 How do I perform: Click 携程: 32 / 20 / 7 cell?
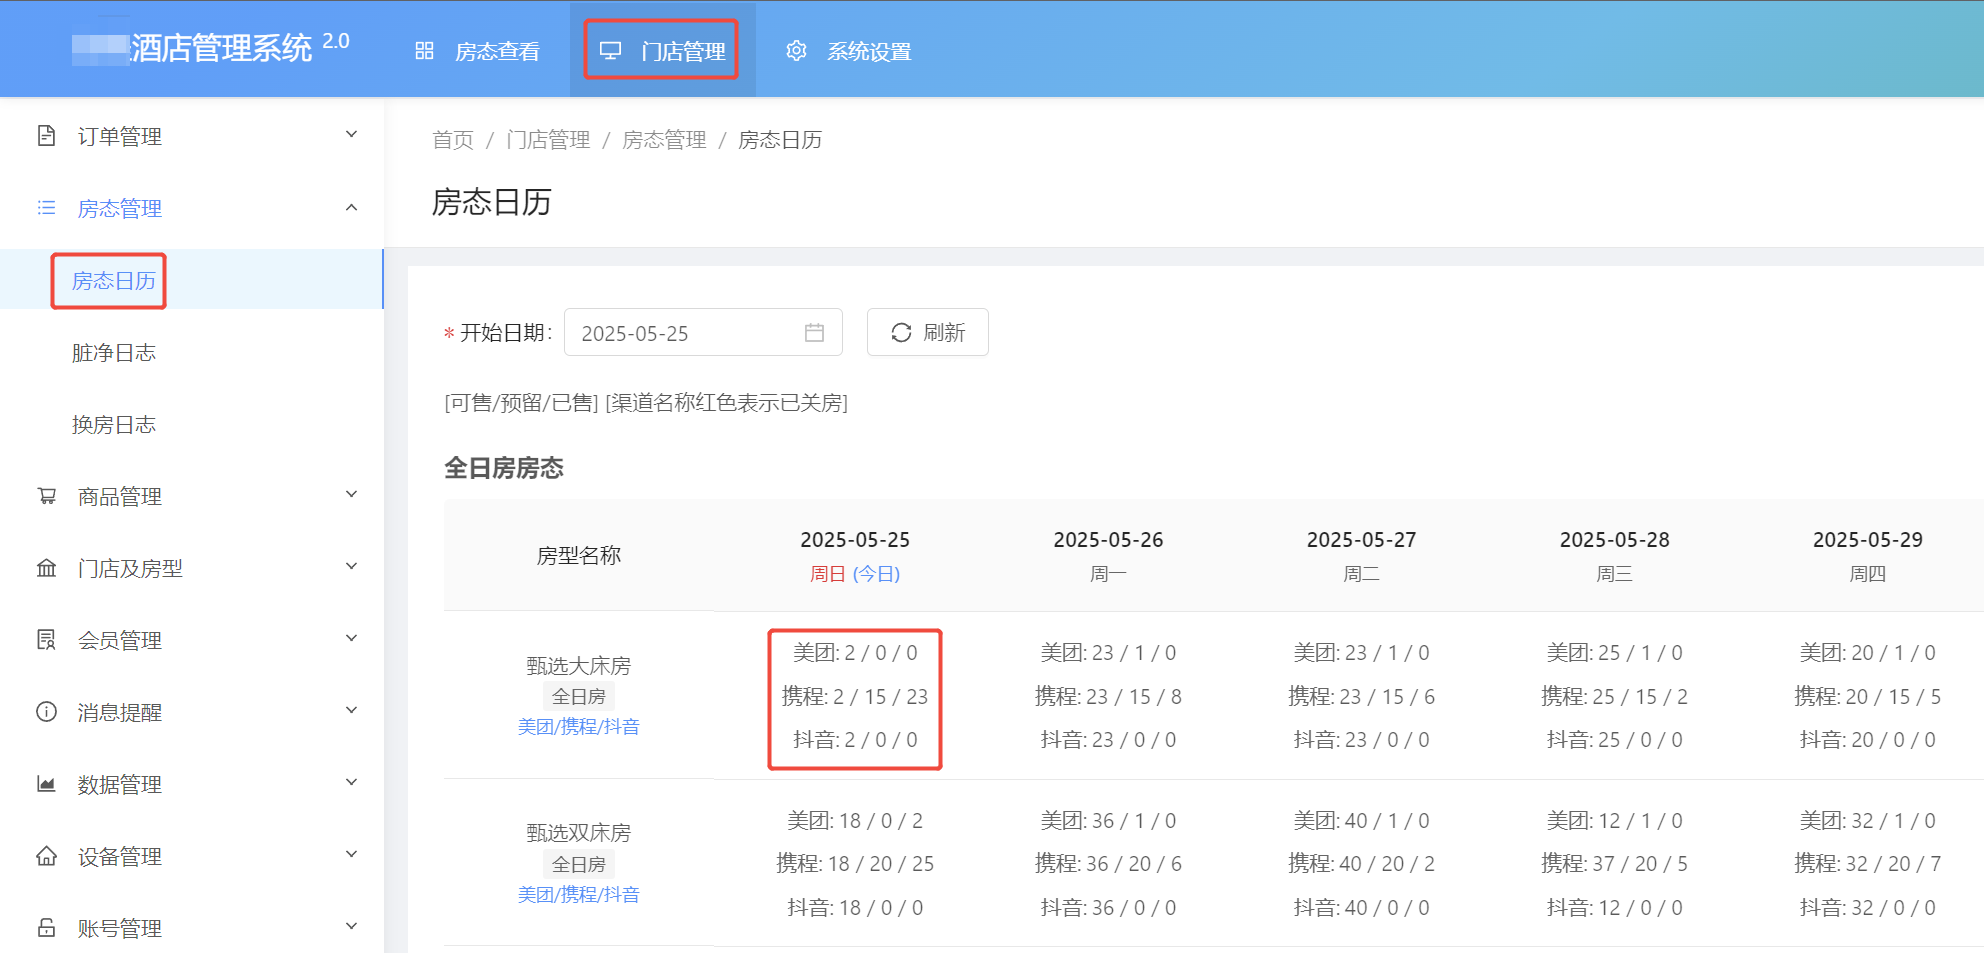tap(1867, 864)
